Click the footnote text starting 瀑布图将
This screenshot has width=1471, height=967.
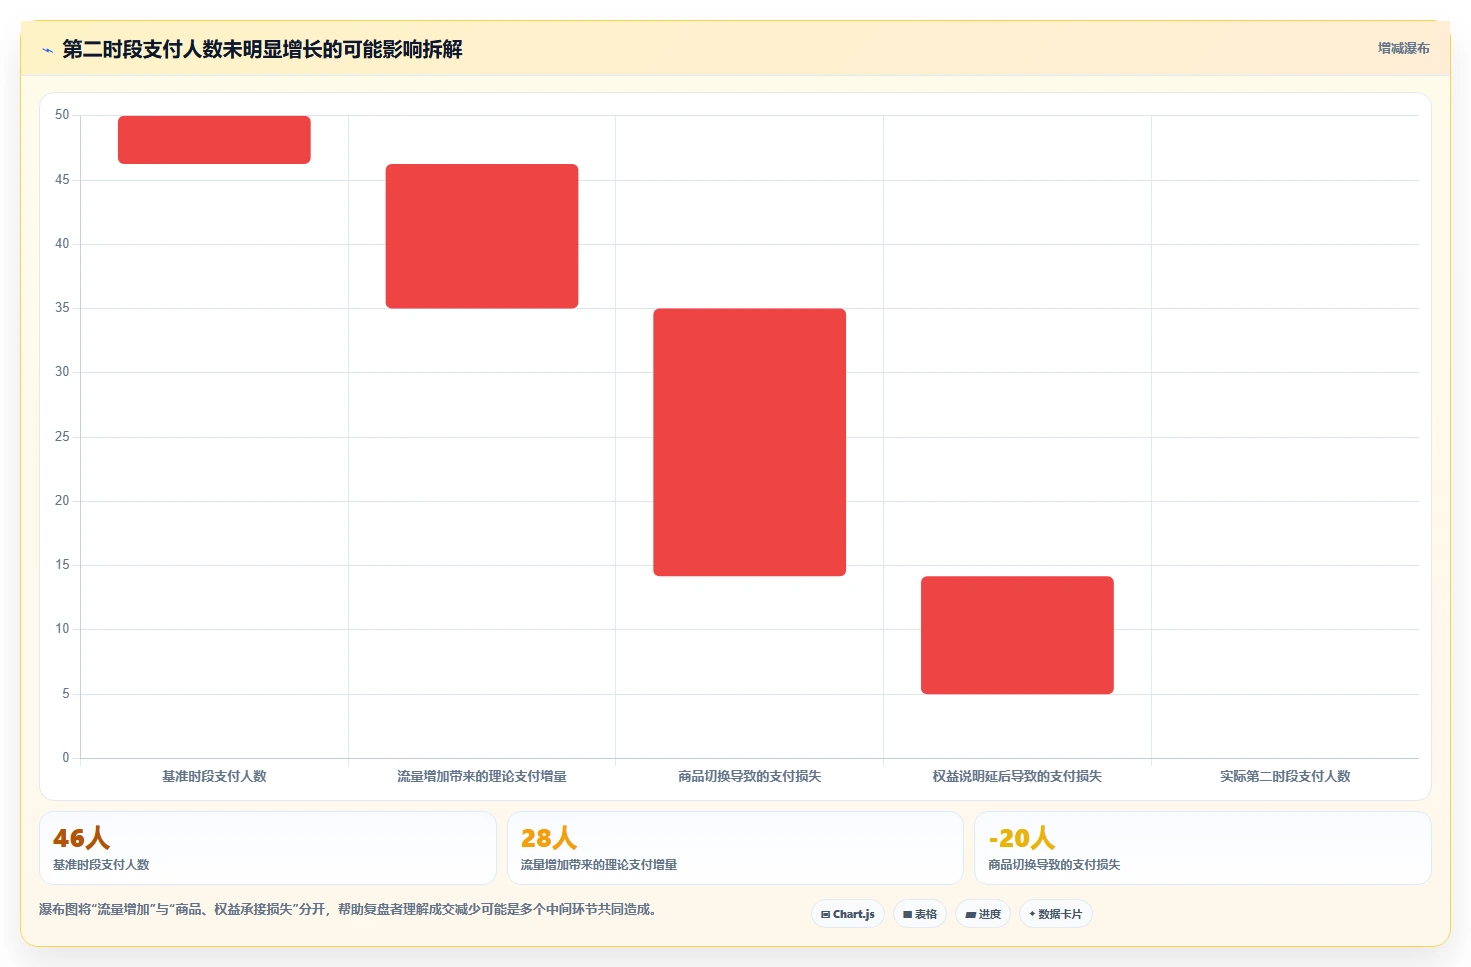350,909
